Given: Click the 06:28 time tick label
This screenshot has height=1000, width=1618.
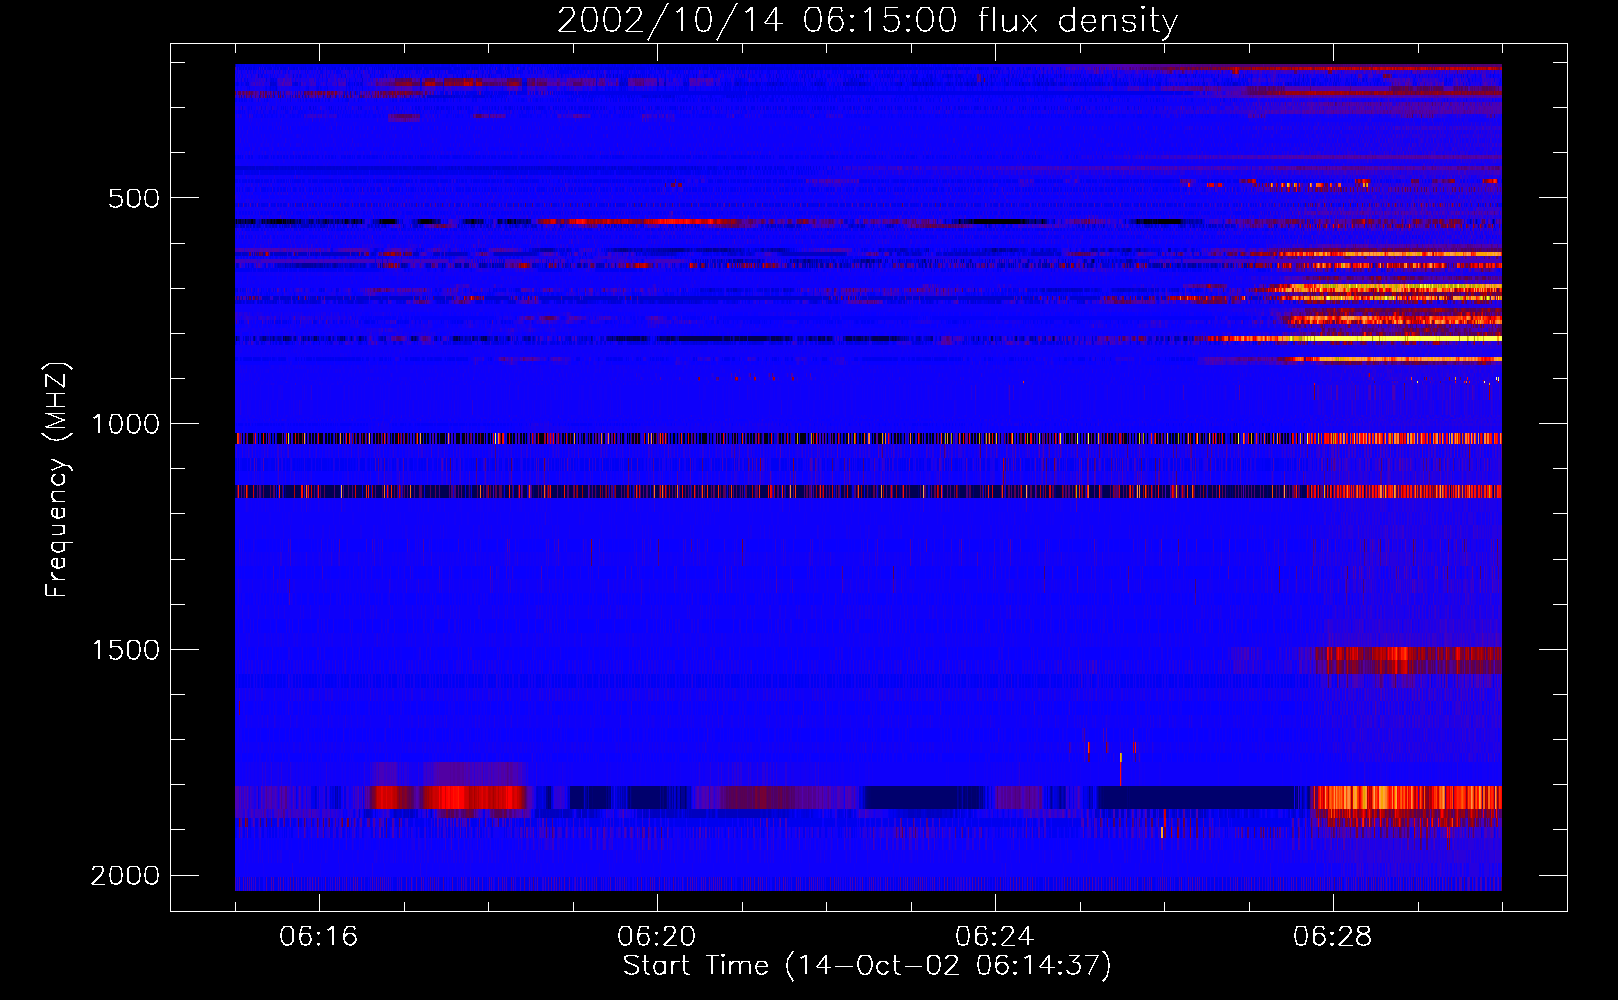Looking at the screenshot, I should click(x=1333, y=937).
